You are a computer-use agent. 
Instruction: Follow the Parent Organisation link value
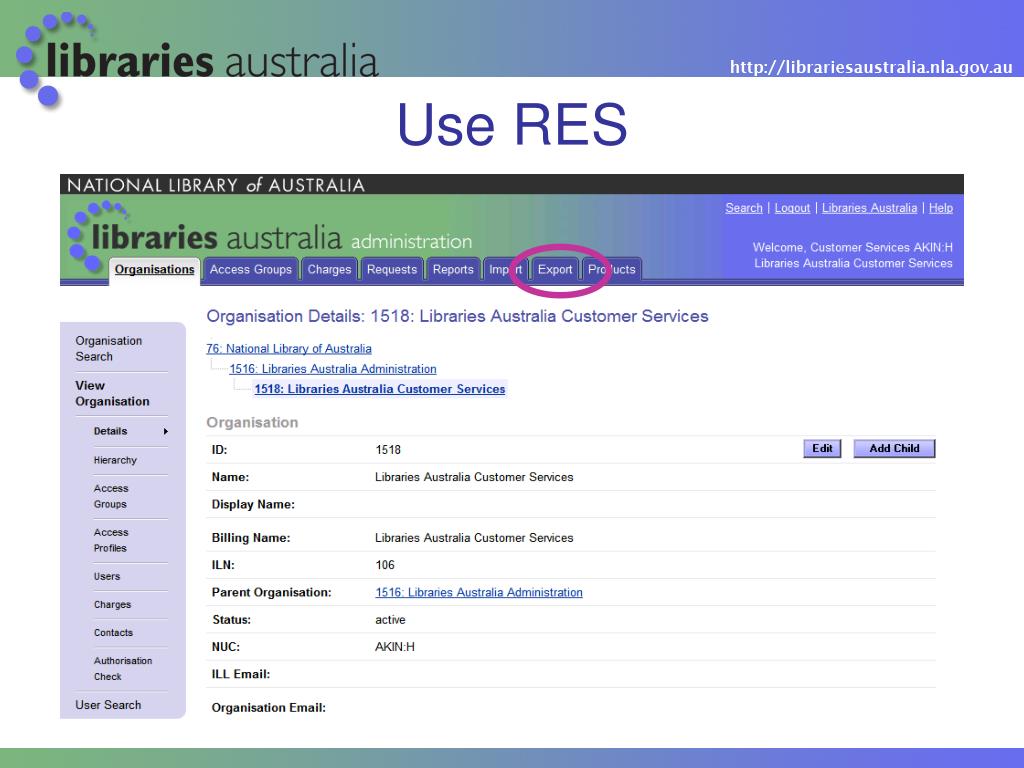pos(479,592)
